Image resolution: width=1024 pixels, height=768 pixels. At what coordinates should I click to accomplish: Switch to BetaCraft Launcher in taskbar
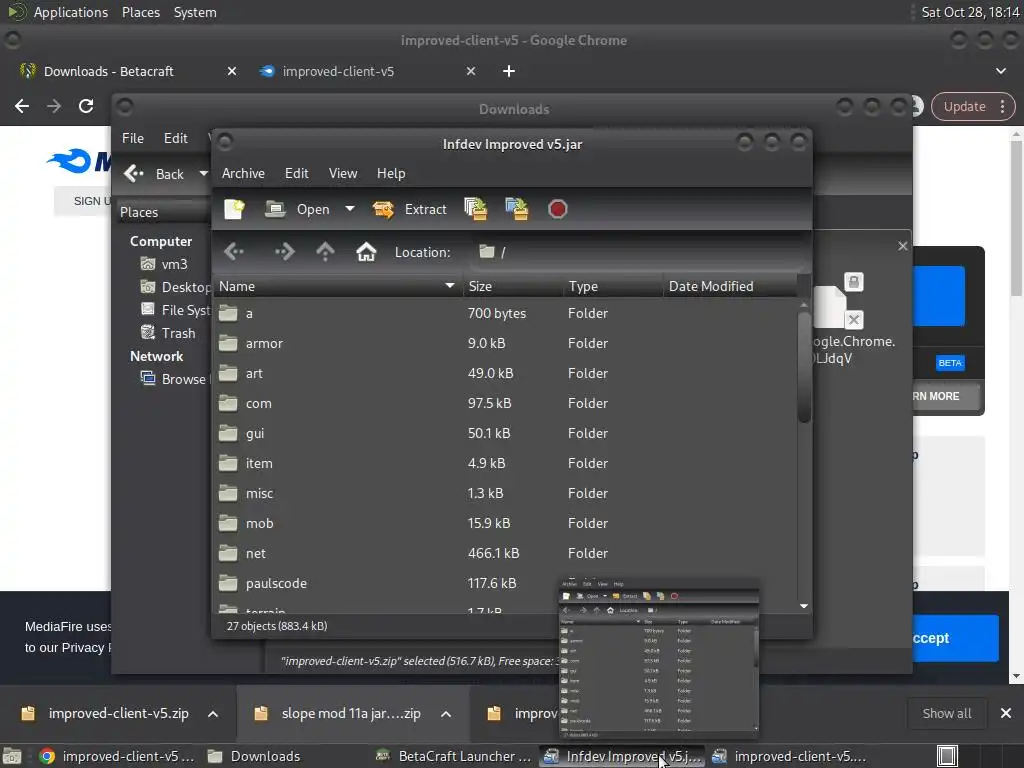(x=454, y=756)
